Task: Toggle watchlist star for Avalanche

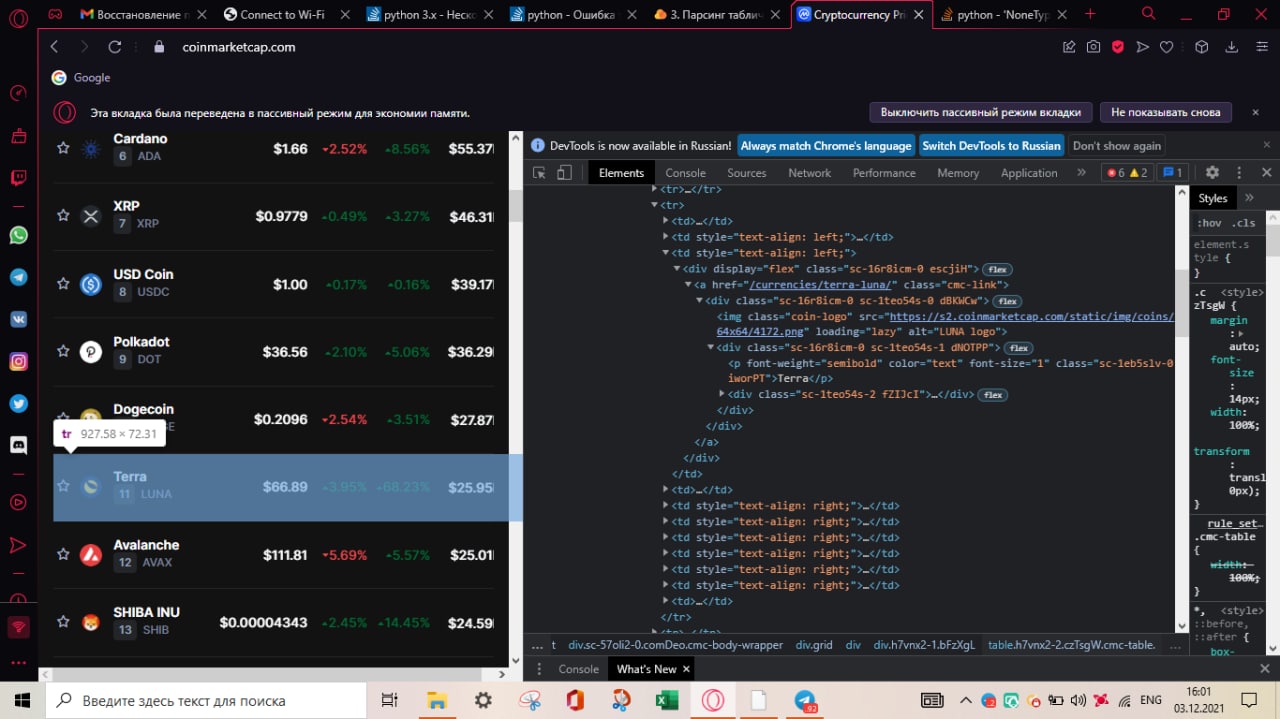Action: tap(63, 554)
